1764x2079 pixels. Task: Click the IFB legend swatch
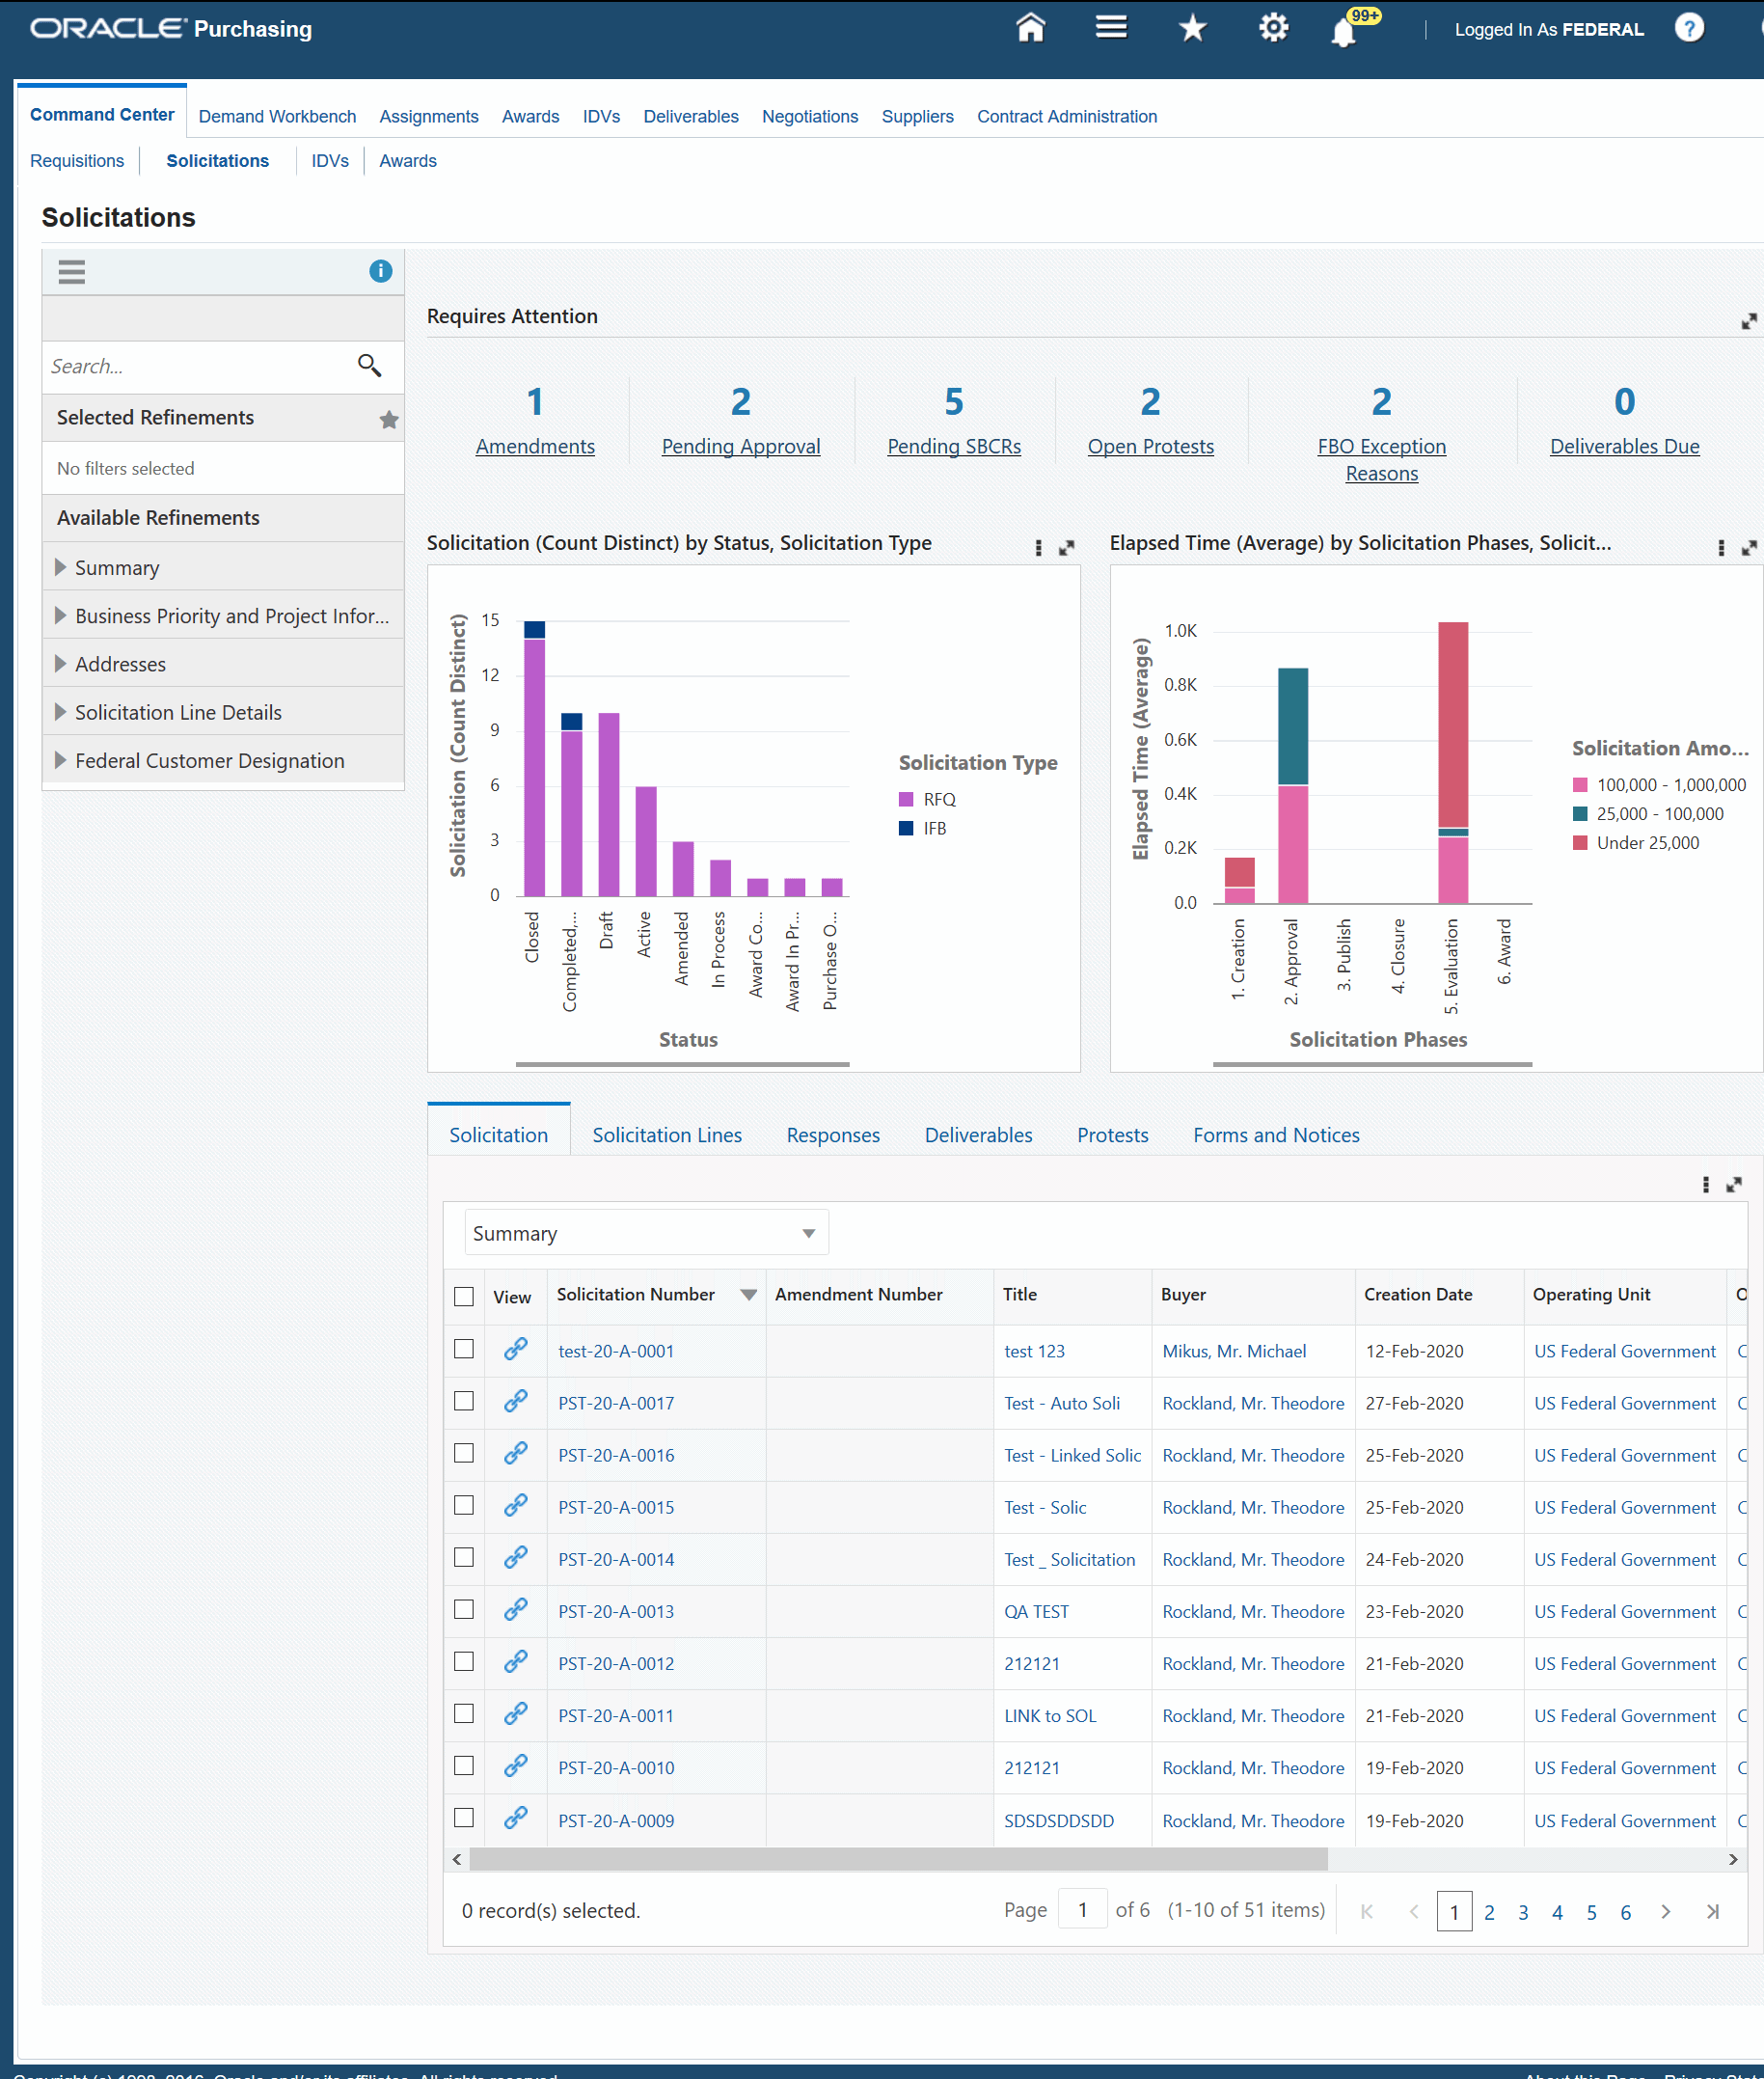[x=906, y=827]
